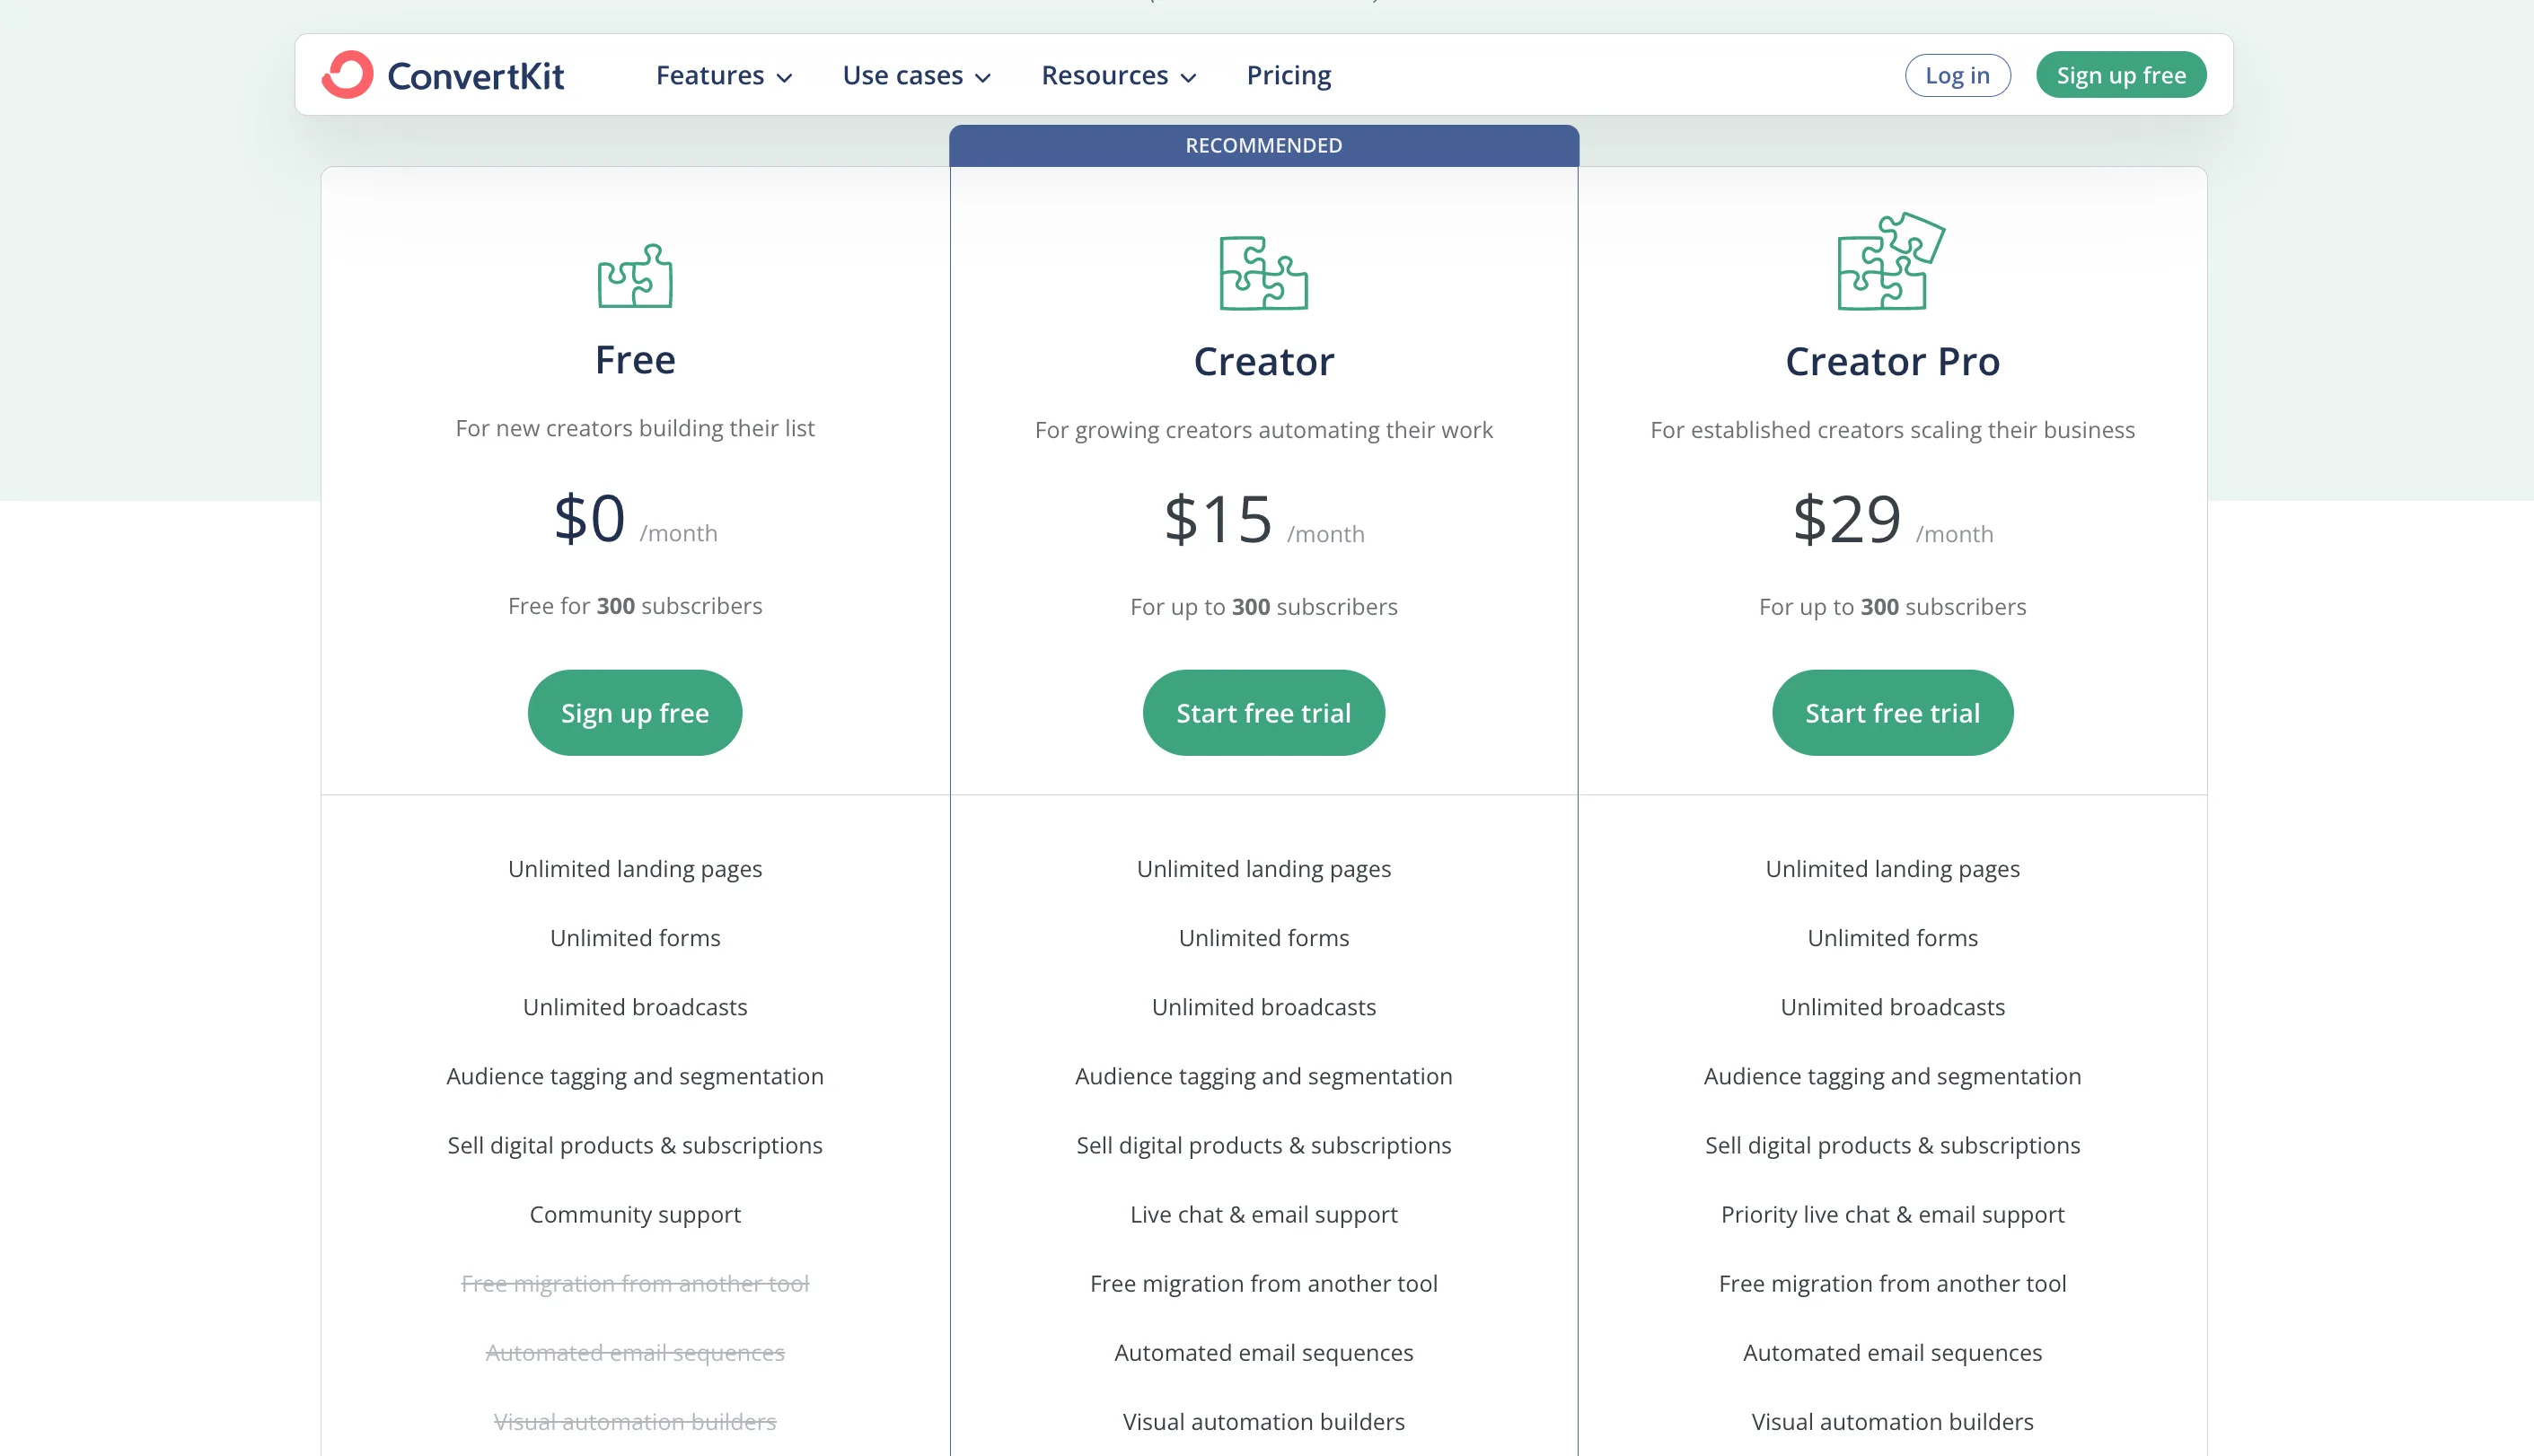2534x1456 pixels.
Task: Click Creator's 'Unlimited broadcasts'
Action: 1263,1007
